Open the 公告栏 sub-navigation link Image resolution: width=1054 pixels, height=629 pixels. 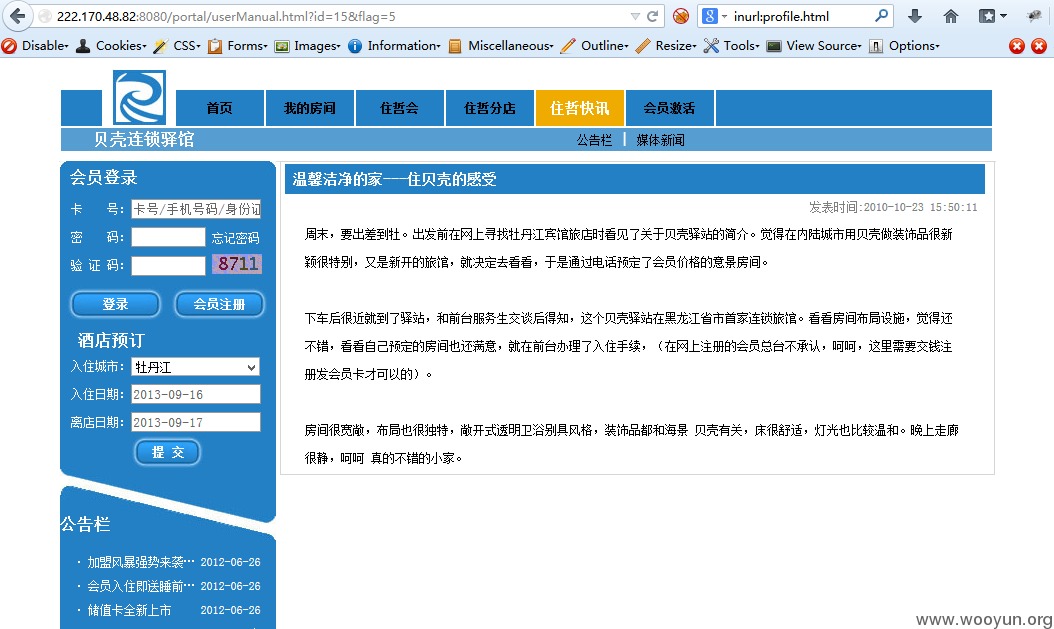(x=594, y=140)
